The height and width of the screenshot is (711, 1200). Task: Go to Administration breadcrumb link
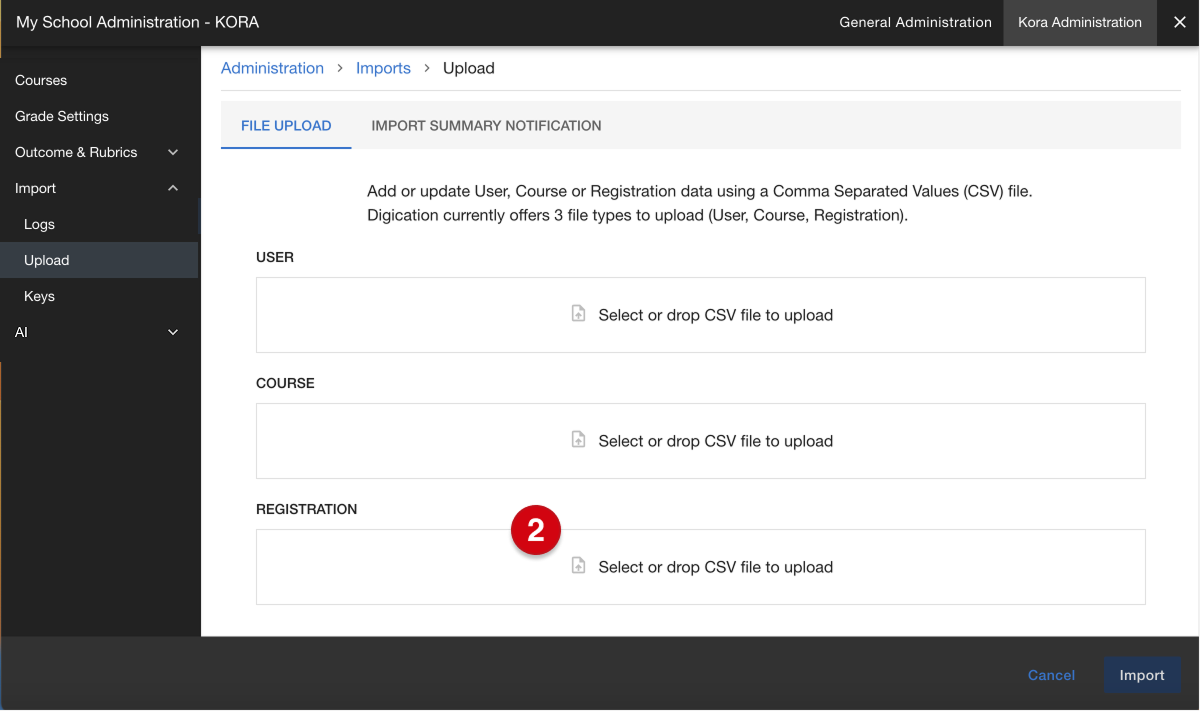(x=272, y=68)
